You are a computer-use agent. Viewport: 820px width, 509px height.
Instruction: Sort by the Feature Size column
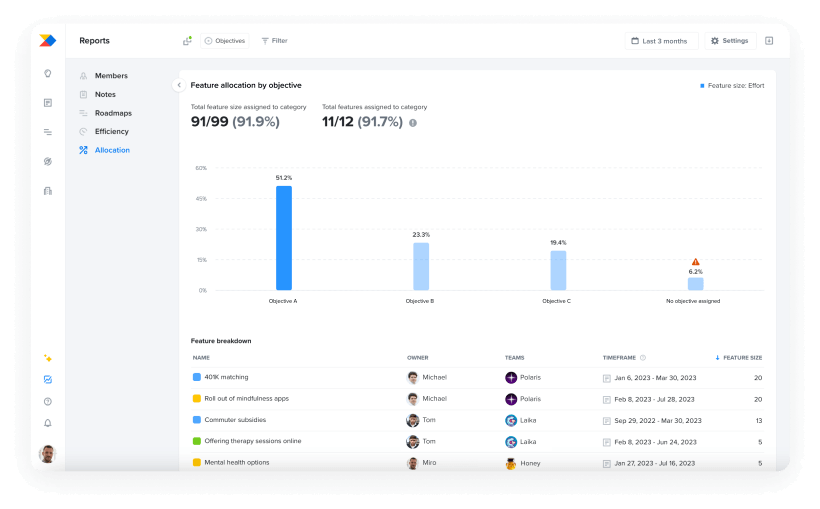(738, 358)
